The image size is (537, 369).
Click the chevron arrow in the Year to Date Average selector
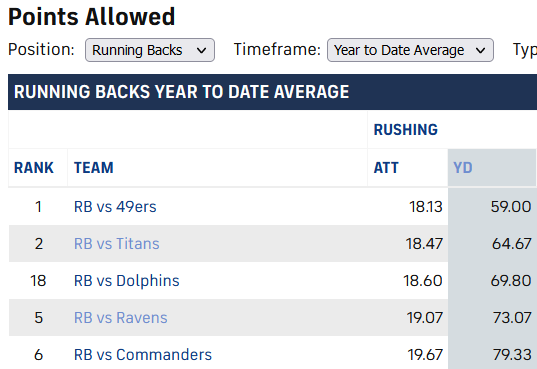click(480, 50)
